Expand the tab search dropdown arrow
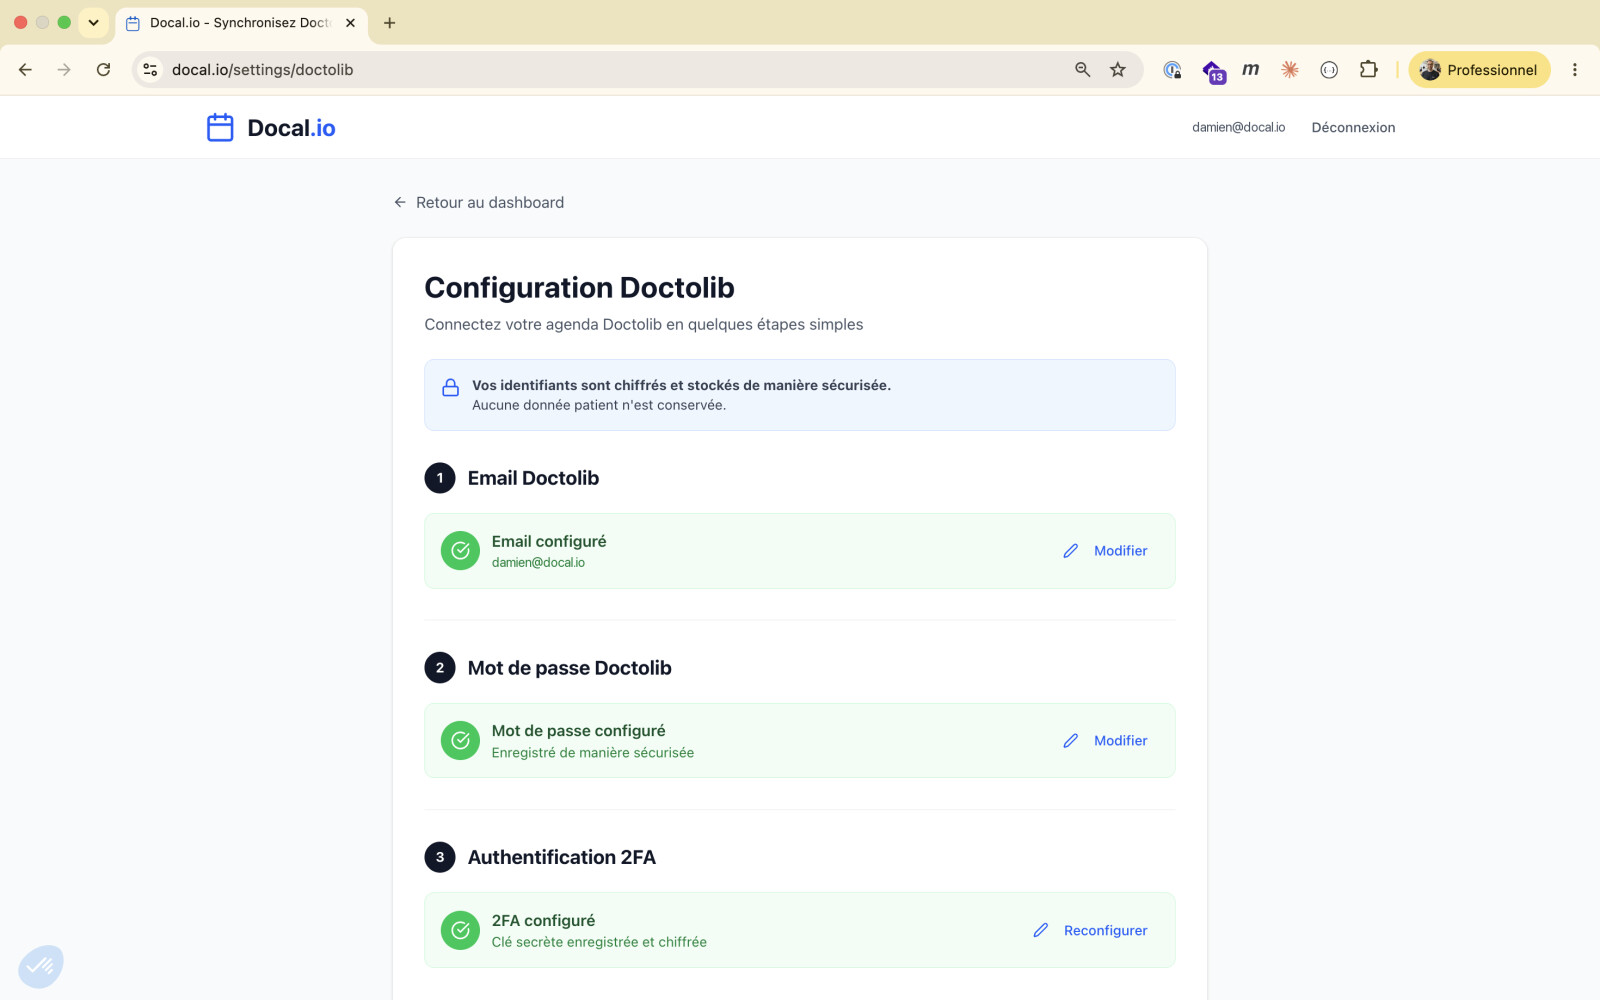This screenshot has width=1600, height=1000. tap(93, 23)
